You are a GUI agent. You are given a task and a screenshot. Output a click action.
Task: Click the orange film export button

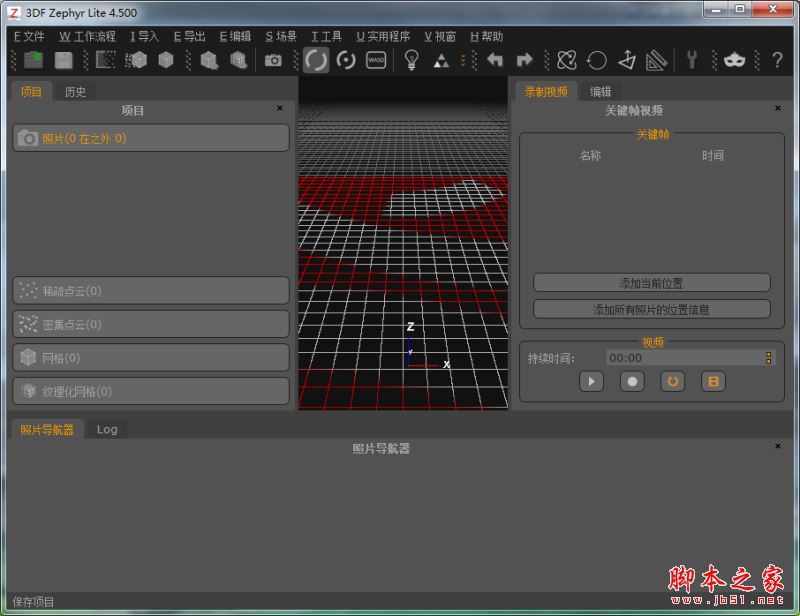pos(713,381)
